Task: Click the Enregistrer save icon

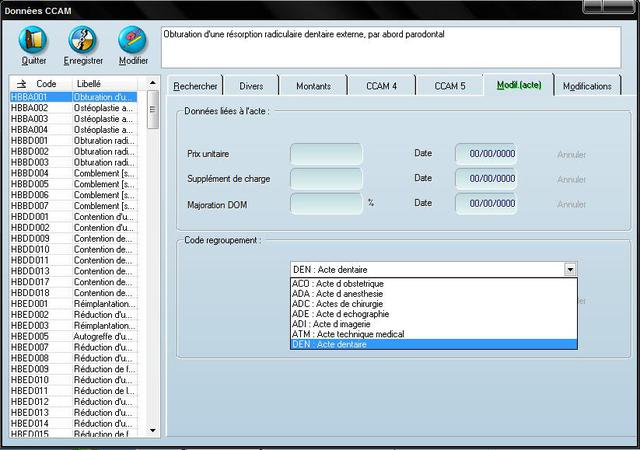Action: (83, 40)
